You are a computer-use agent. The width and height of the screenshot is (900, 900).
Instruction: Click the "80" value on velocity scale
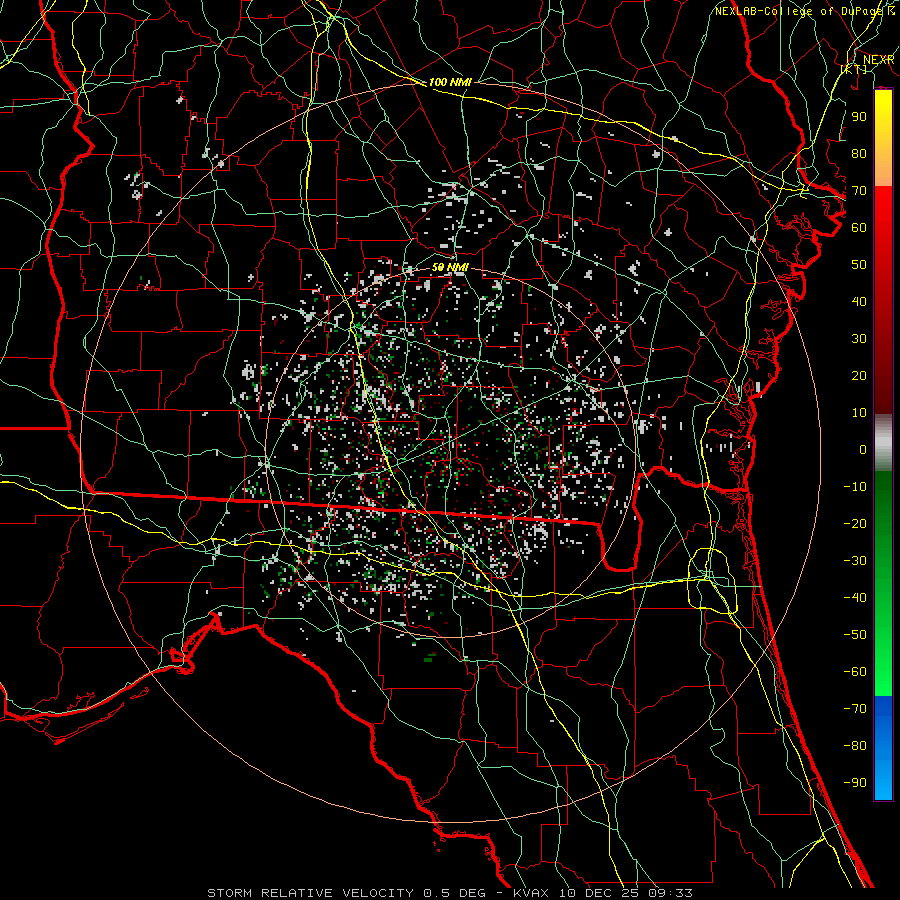point(859,153)
